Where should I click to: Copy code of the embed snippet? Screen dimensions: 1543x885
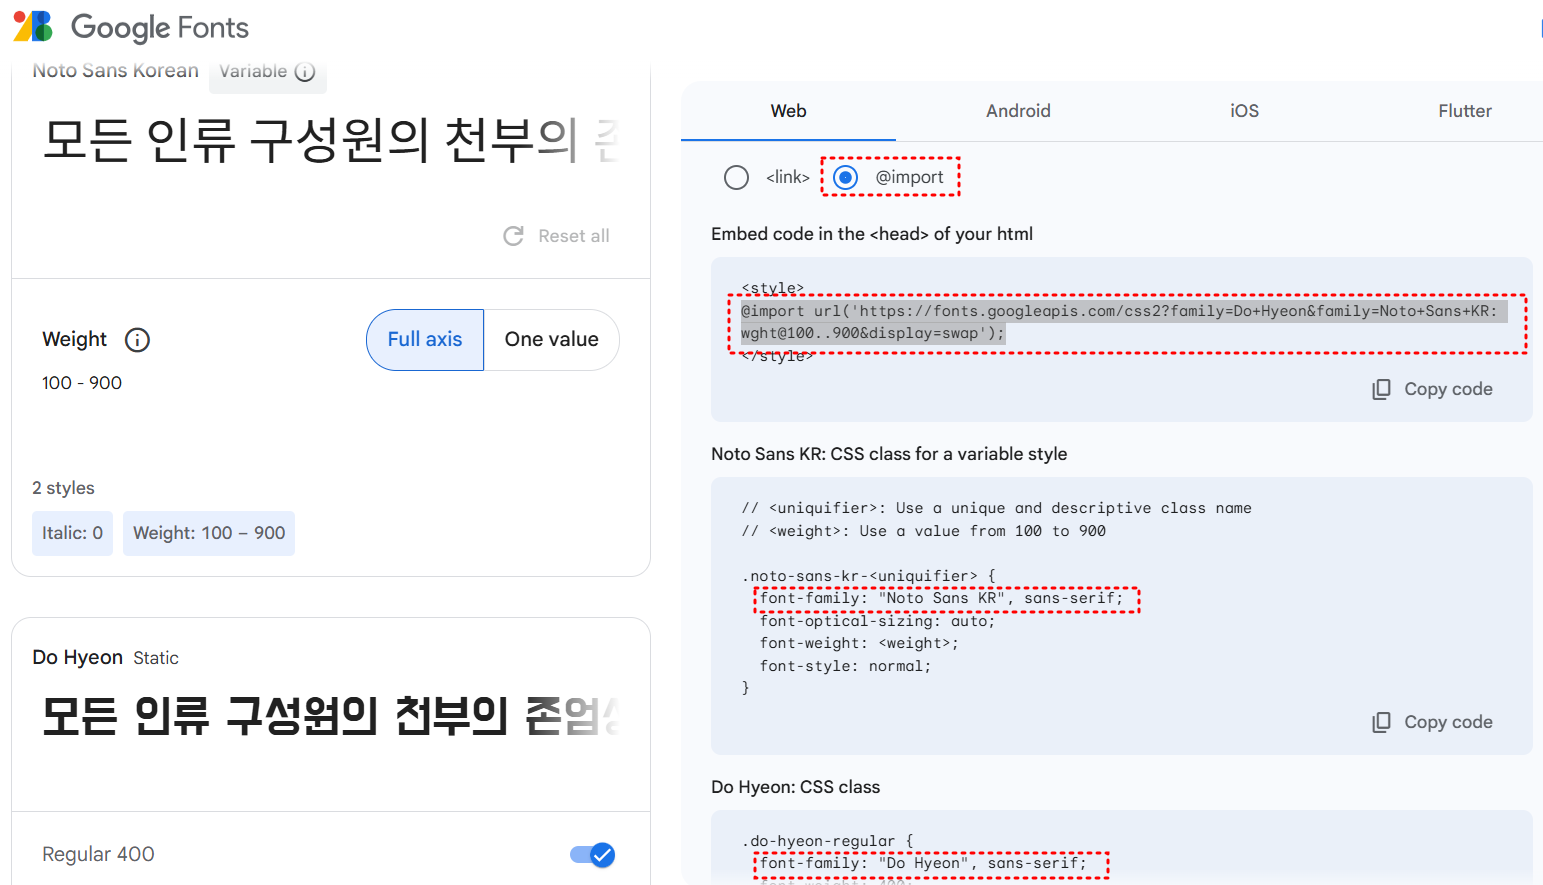click(1432, 389)
